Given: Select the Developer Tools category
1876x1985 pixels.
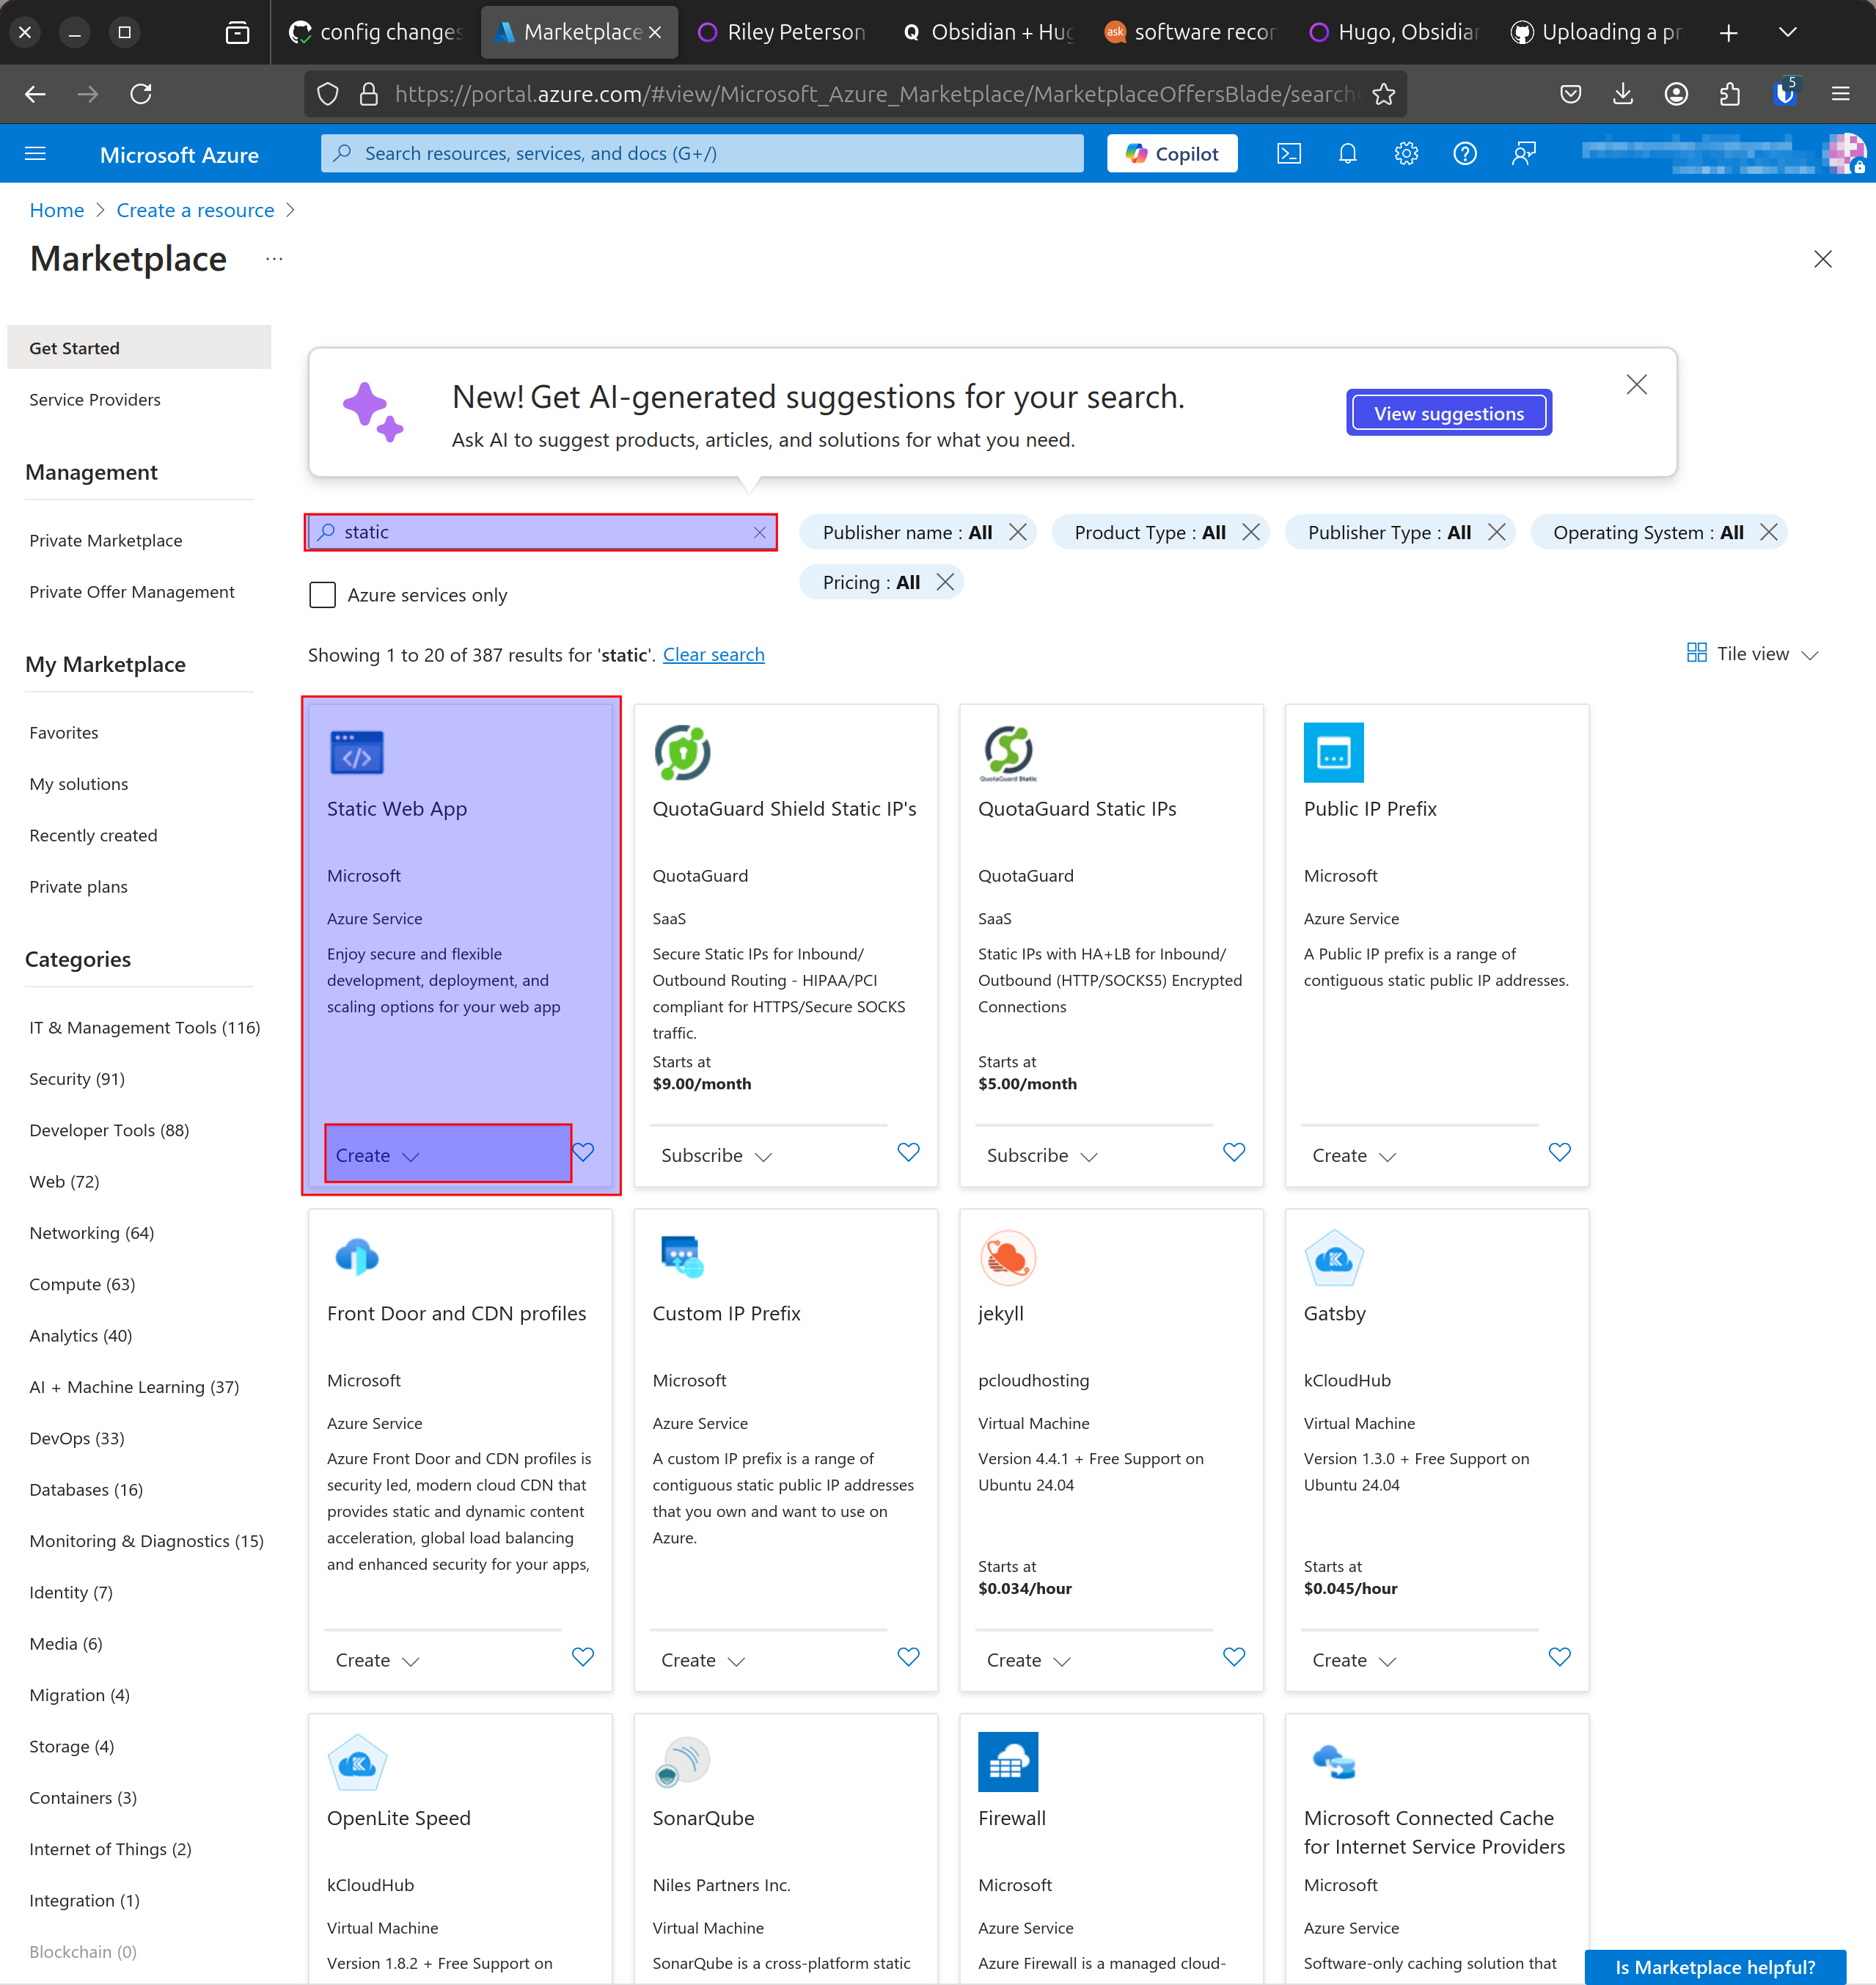Looking at the screenshot, I should pyautogui.click(x=109, y=1130).
